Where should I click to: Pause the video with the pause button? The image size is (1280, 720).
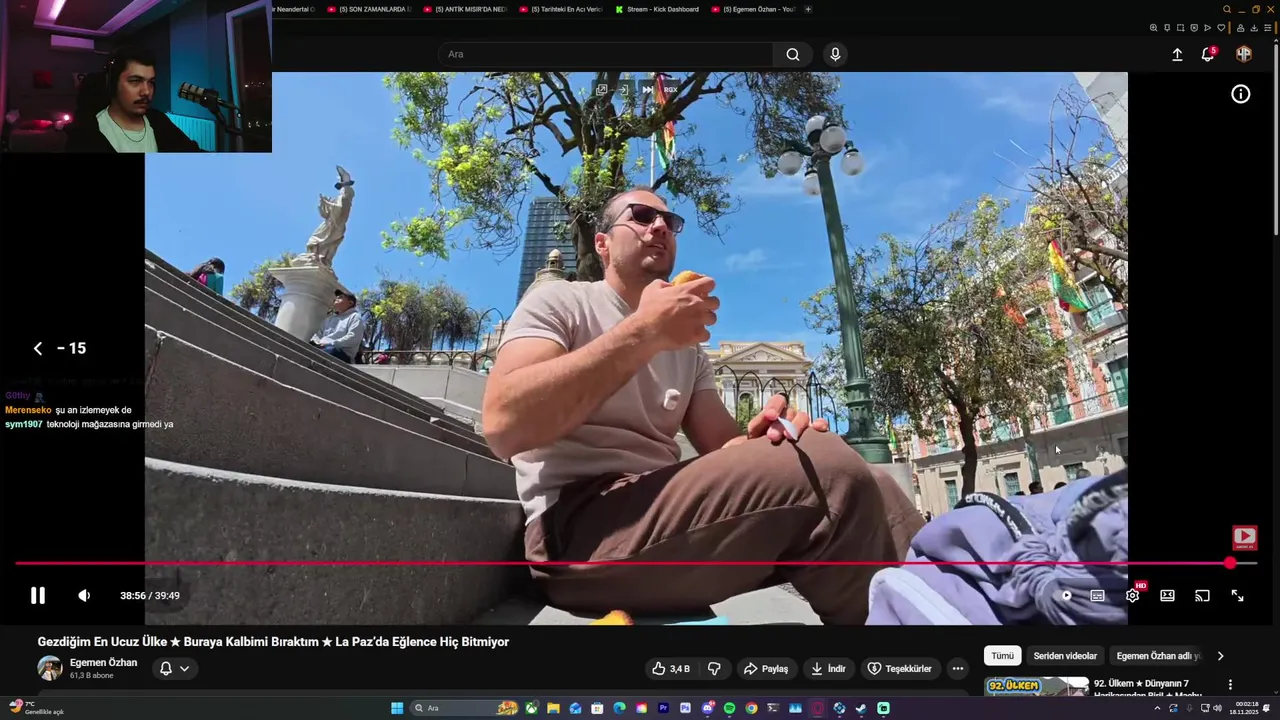[x=38, y=596]
